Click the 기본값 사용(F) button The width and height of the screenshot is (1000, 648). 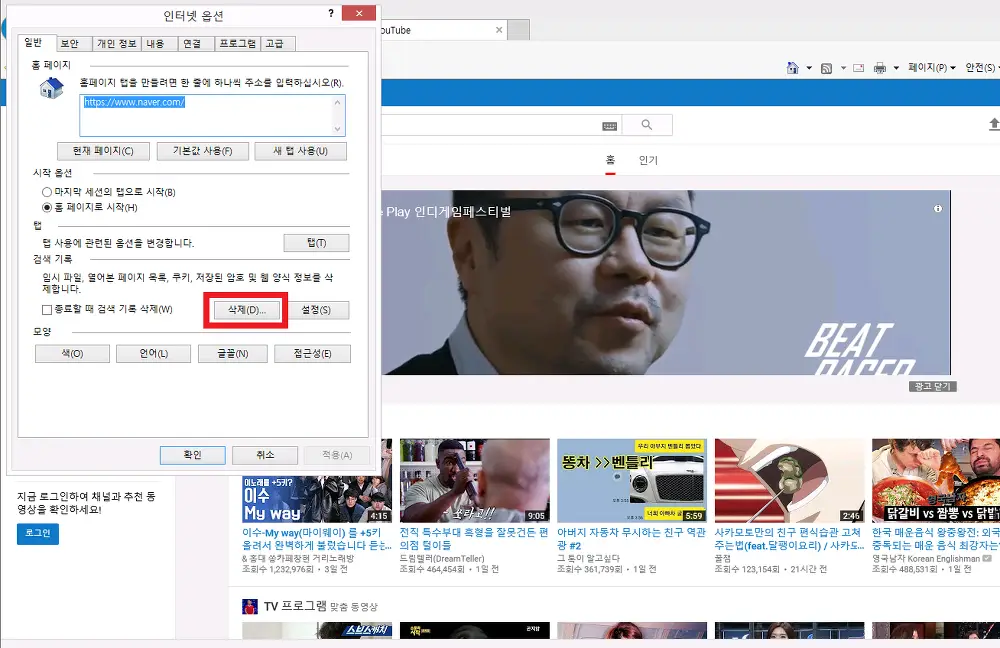click(x=202, y=151)
